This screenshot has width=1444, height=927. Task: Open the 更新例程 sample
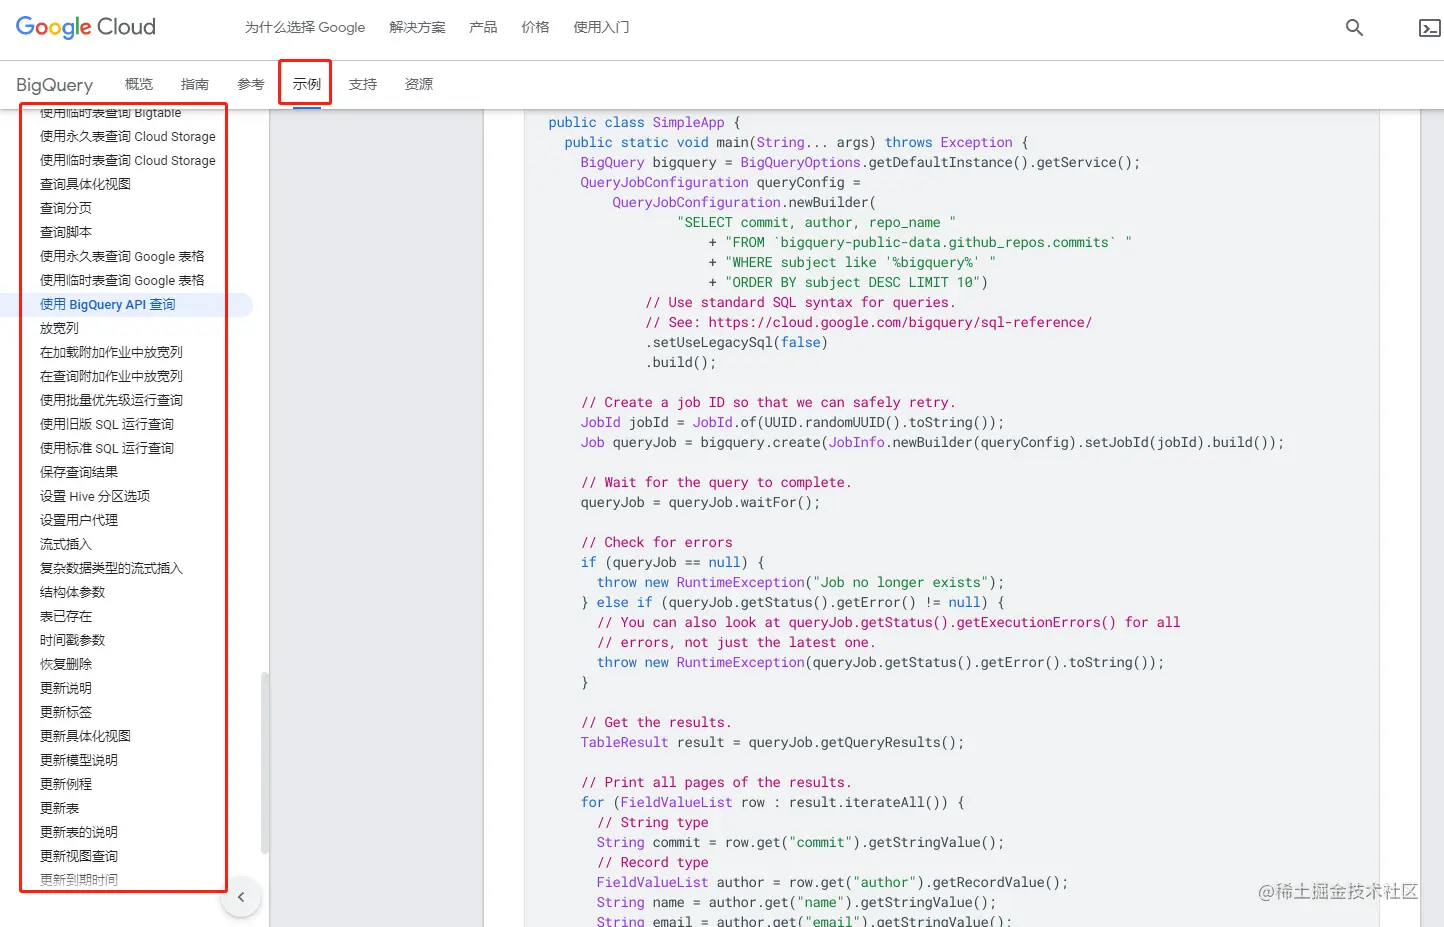pyautogui.click(x=66, y=784)
